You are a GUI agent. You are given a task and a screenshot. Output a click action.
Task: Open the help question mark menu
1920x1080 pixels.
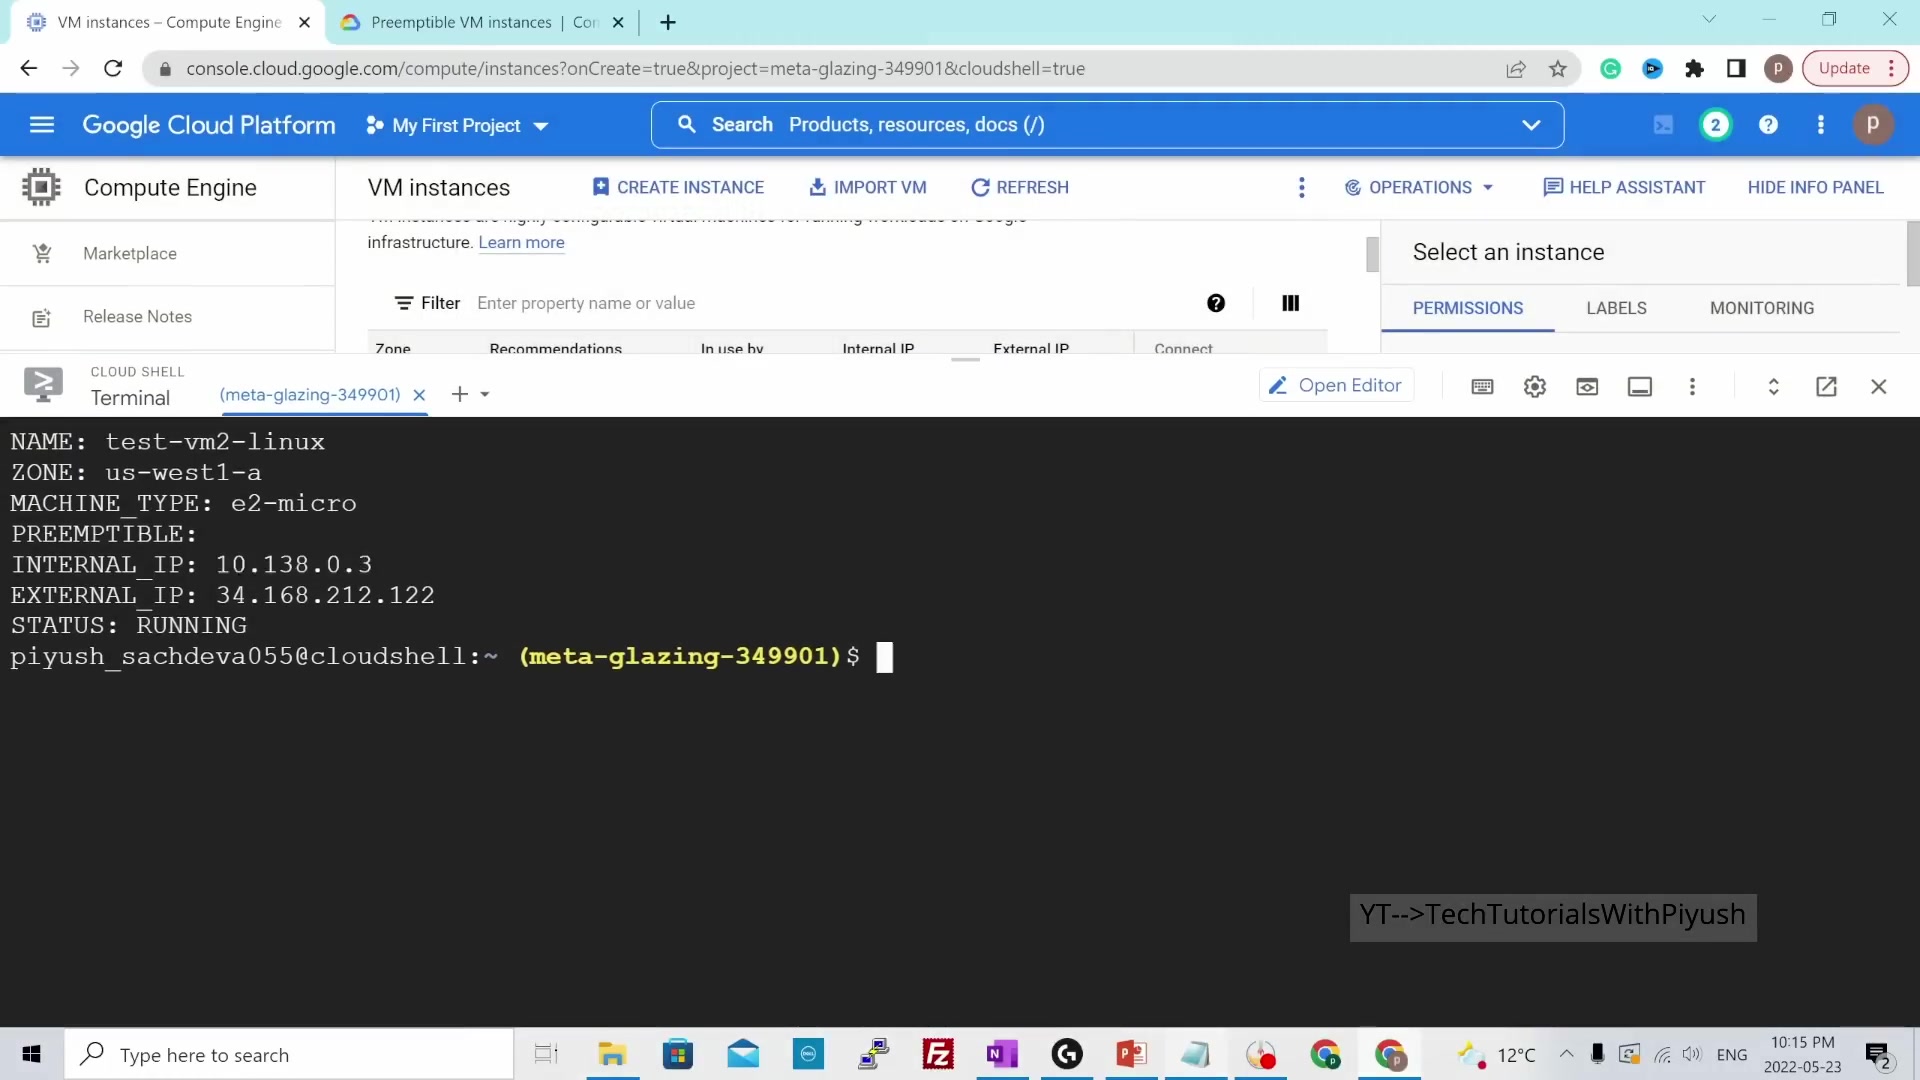coord(1768,125)
